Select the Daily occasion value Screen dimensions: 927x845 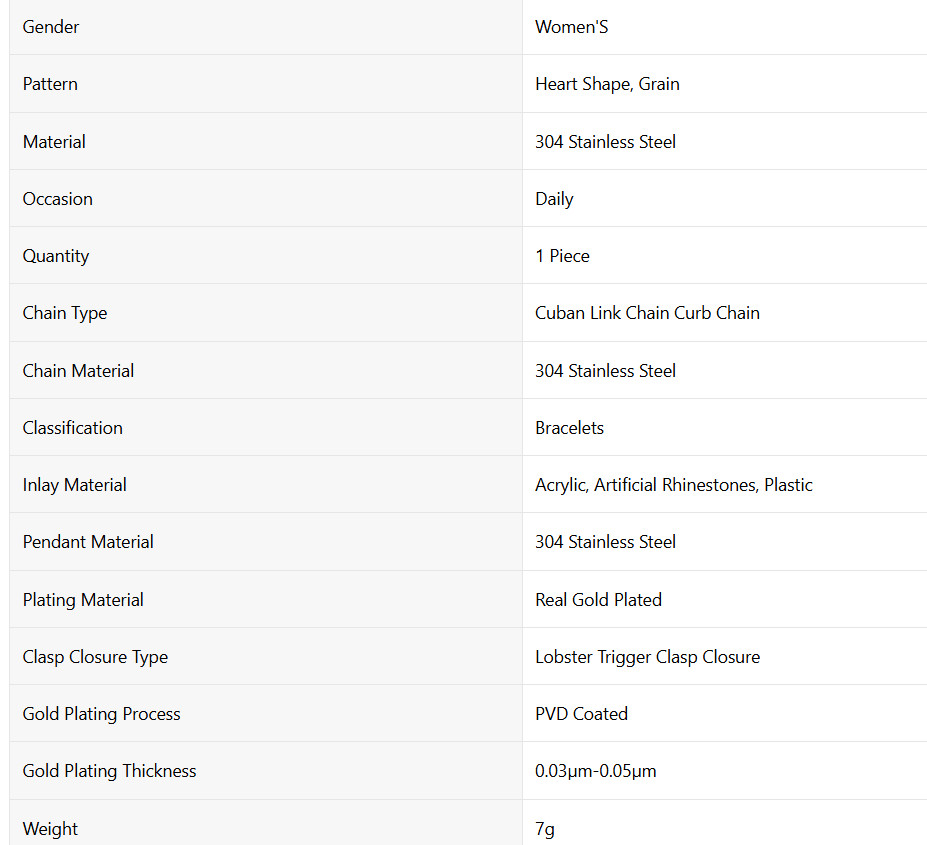click(x=554, y=199)
